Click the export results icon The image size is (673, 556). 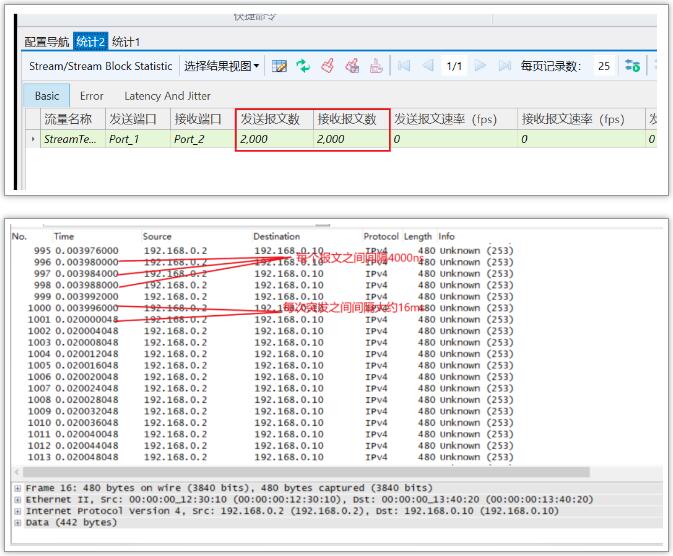pyautogui.click(x=376, y=66)
